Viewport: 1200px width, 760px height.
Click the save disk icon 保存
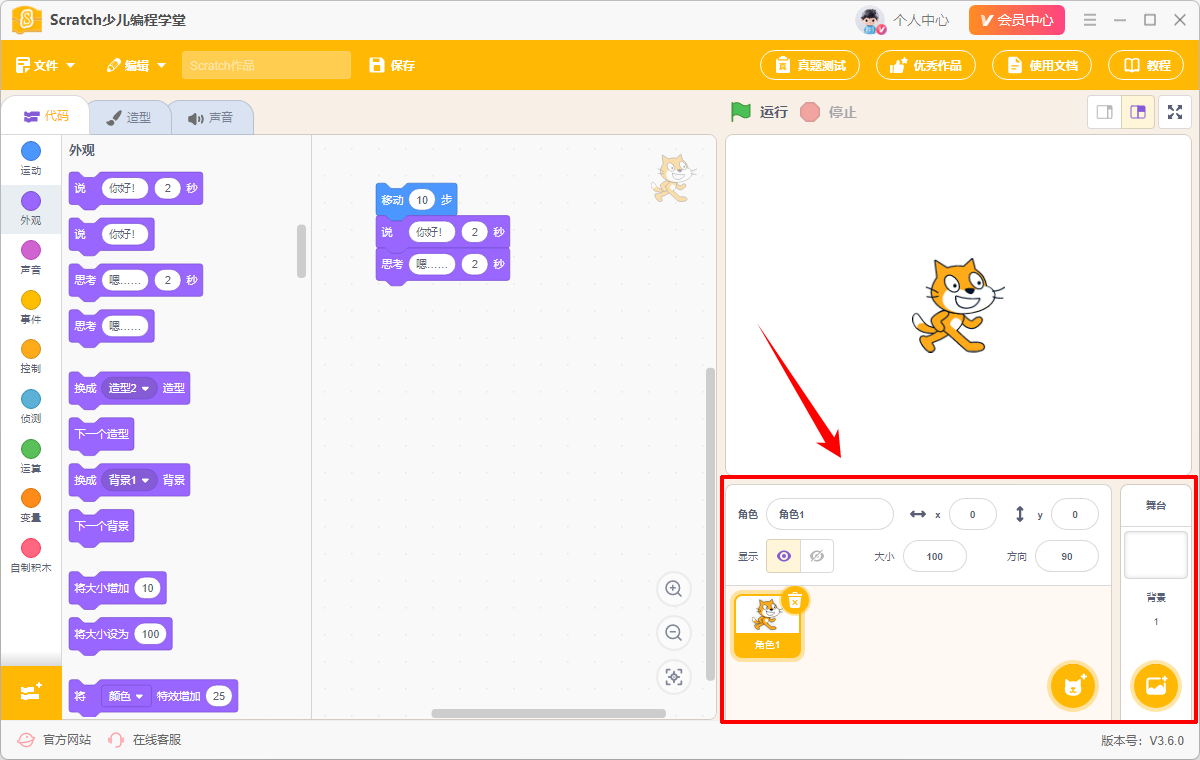point(391,66)
